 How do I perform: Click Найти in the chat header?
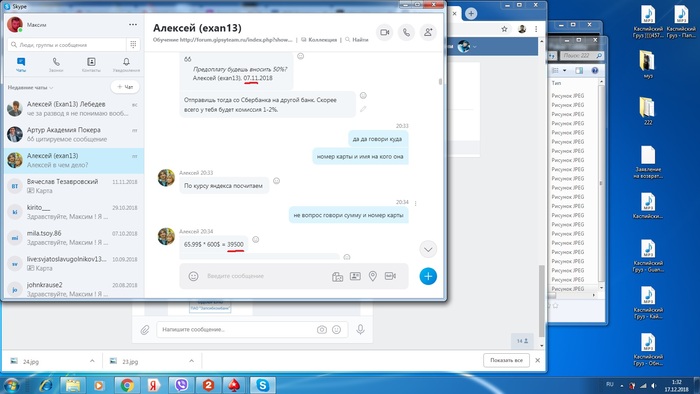click(357, 40)
